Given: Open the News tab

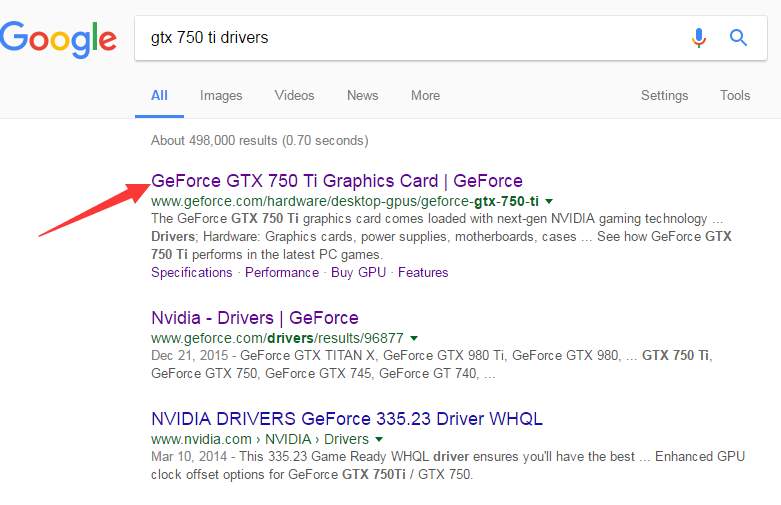Looking at the screenshot, I should click(363, 95).
